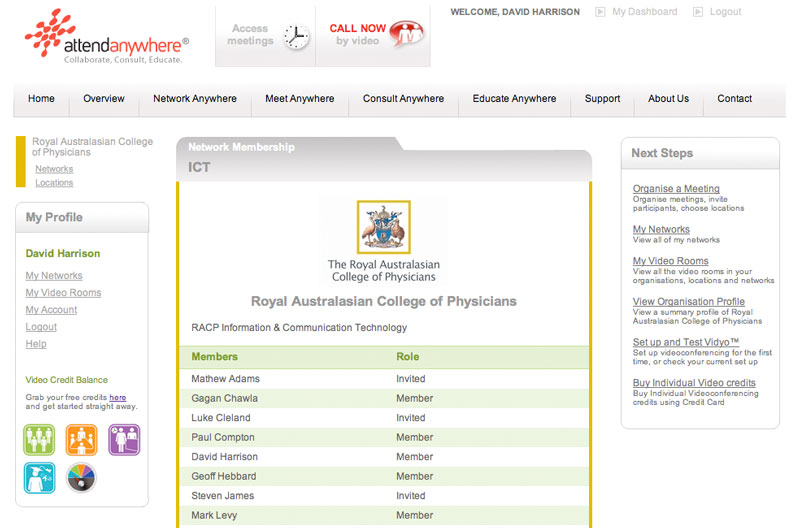Click the My Dashboard arrow icon
The height and width of the screenshot is (528, 800).
(x=600, y=12)
